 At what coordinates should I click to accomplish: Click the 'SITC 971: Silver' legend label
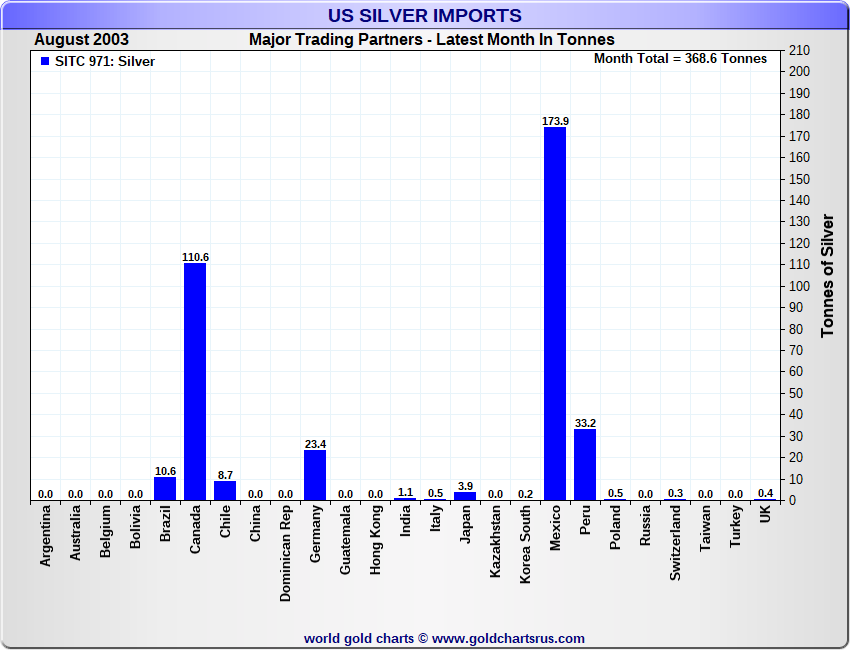pos(105,61)
